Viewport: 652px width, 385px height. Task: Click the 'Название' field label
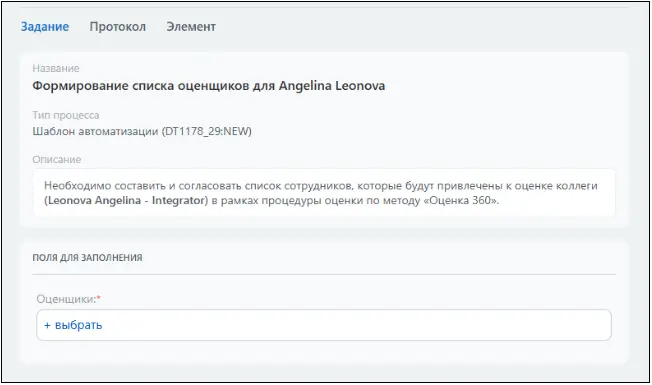(x=56, y=68)
